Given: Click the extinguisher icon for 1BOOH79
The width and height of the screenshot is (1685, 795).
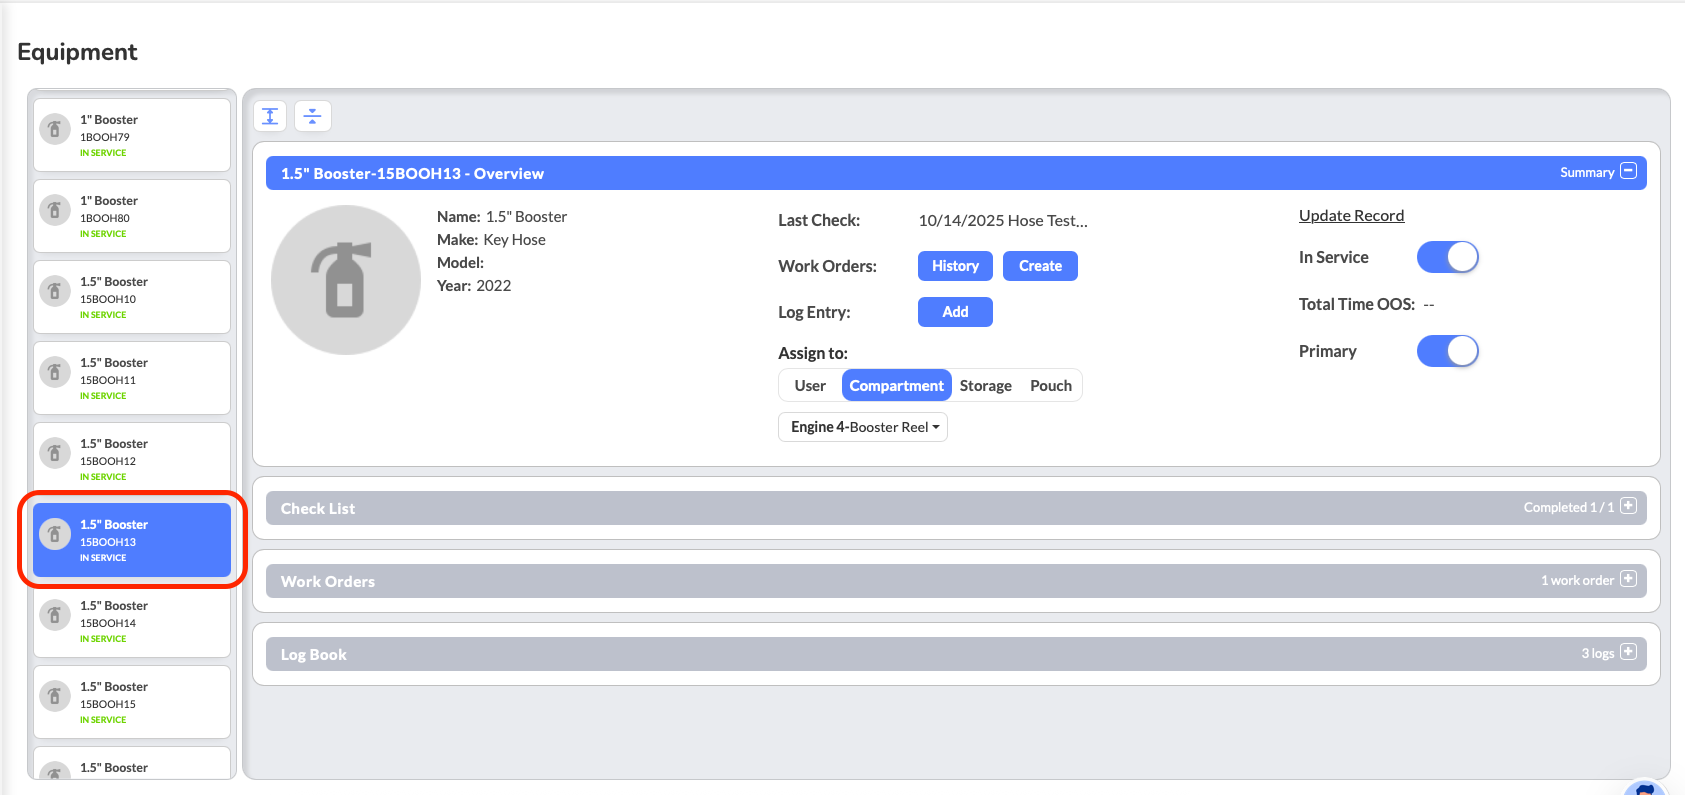Looking at the screenshot, I should 55,129.
